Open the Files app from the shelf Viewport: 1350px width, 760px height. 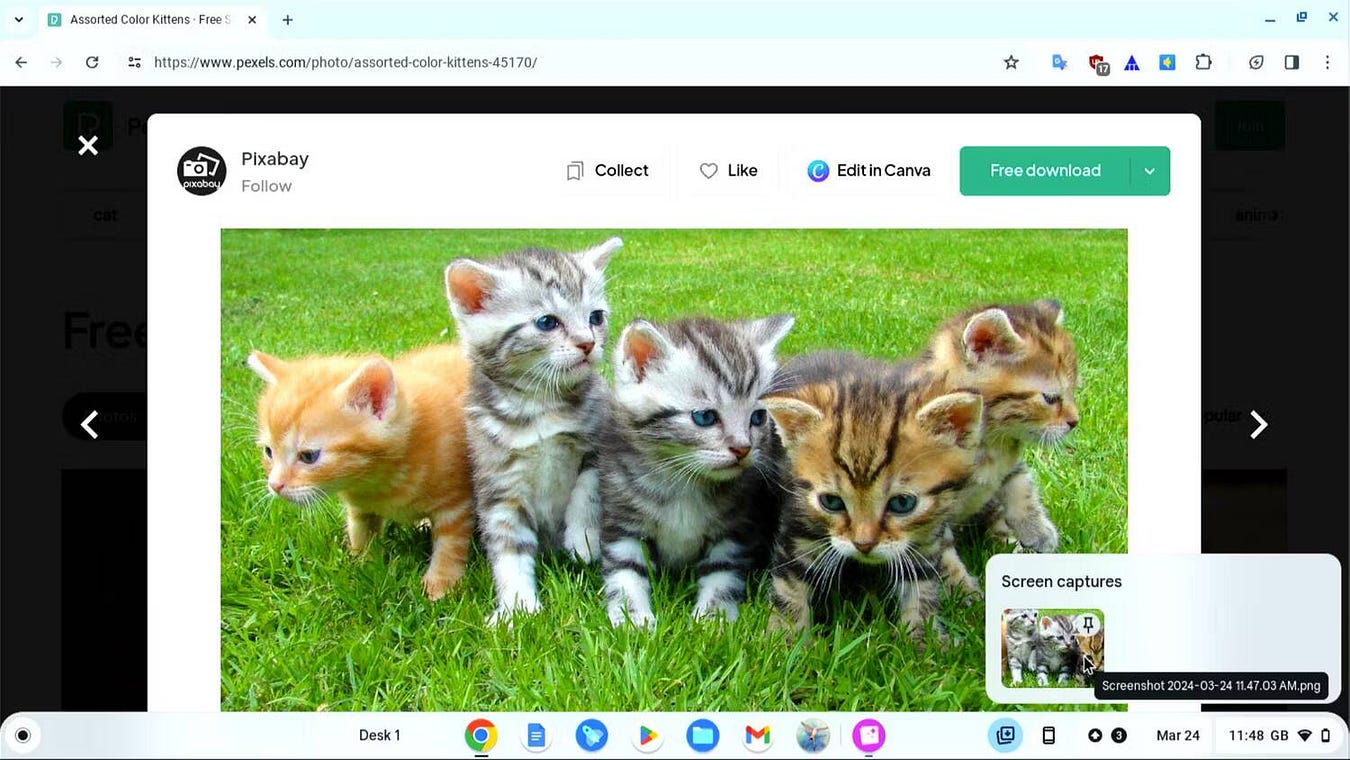pyautogui.click(x=702, y=735)
